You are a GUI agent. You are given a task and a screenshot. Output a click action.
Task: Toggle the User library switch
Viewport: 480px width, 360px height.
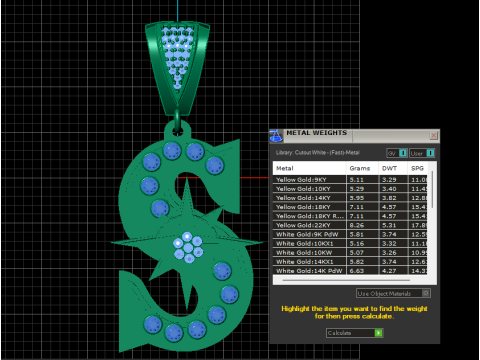click(x=422, y=153)
